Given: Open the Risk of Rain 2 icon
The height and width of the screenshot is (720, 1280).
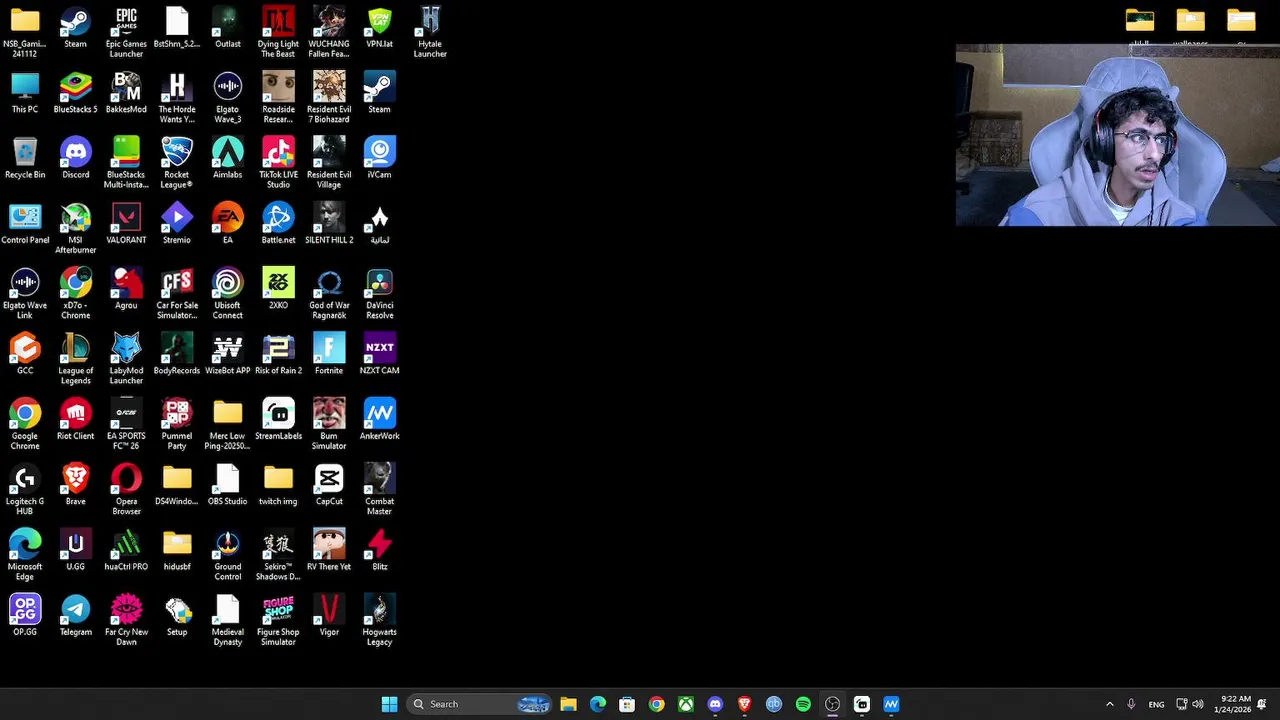Looking at the screenshot, I should tap(278, 354).
